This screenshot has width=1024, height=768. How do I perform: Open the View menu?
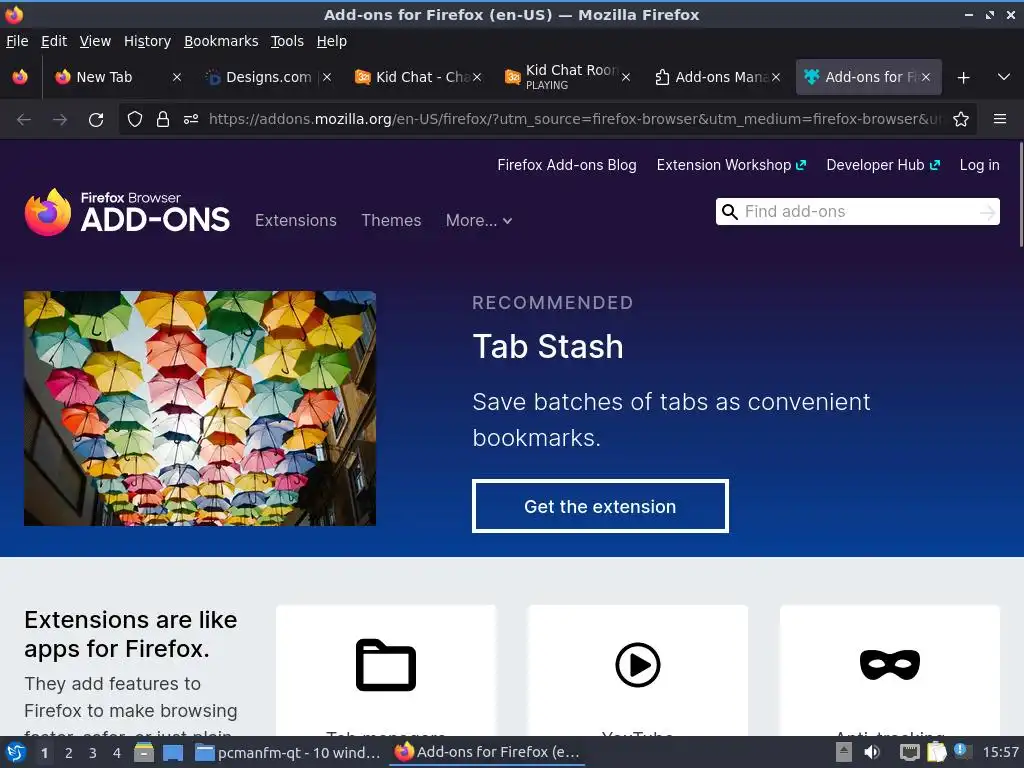[x=95, y=41]
